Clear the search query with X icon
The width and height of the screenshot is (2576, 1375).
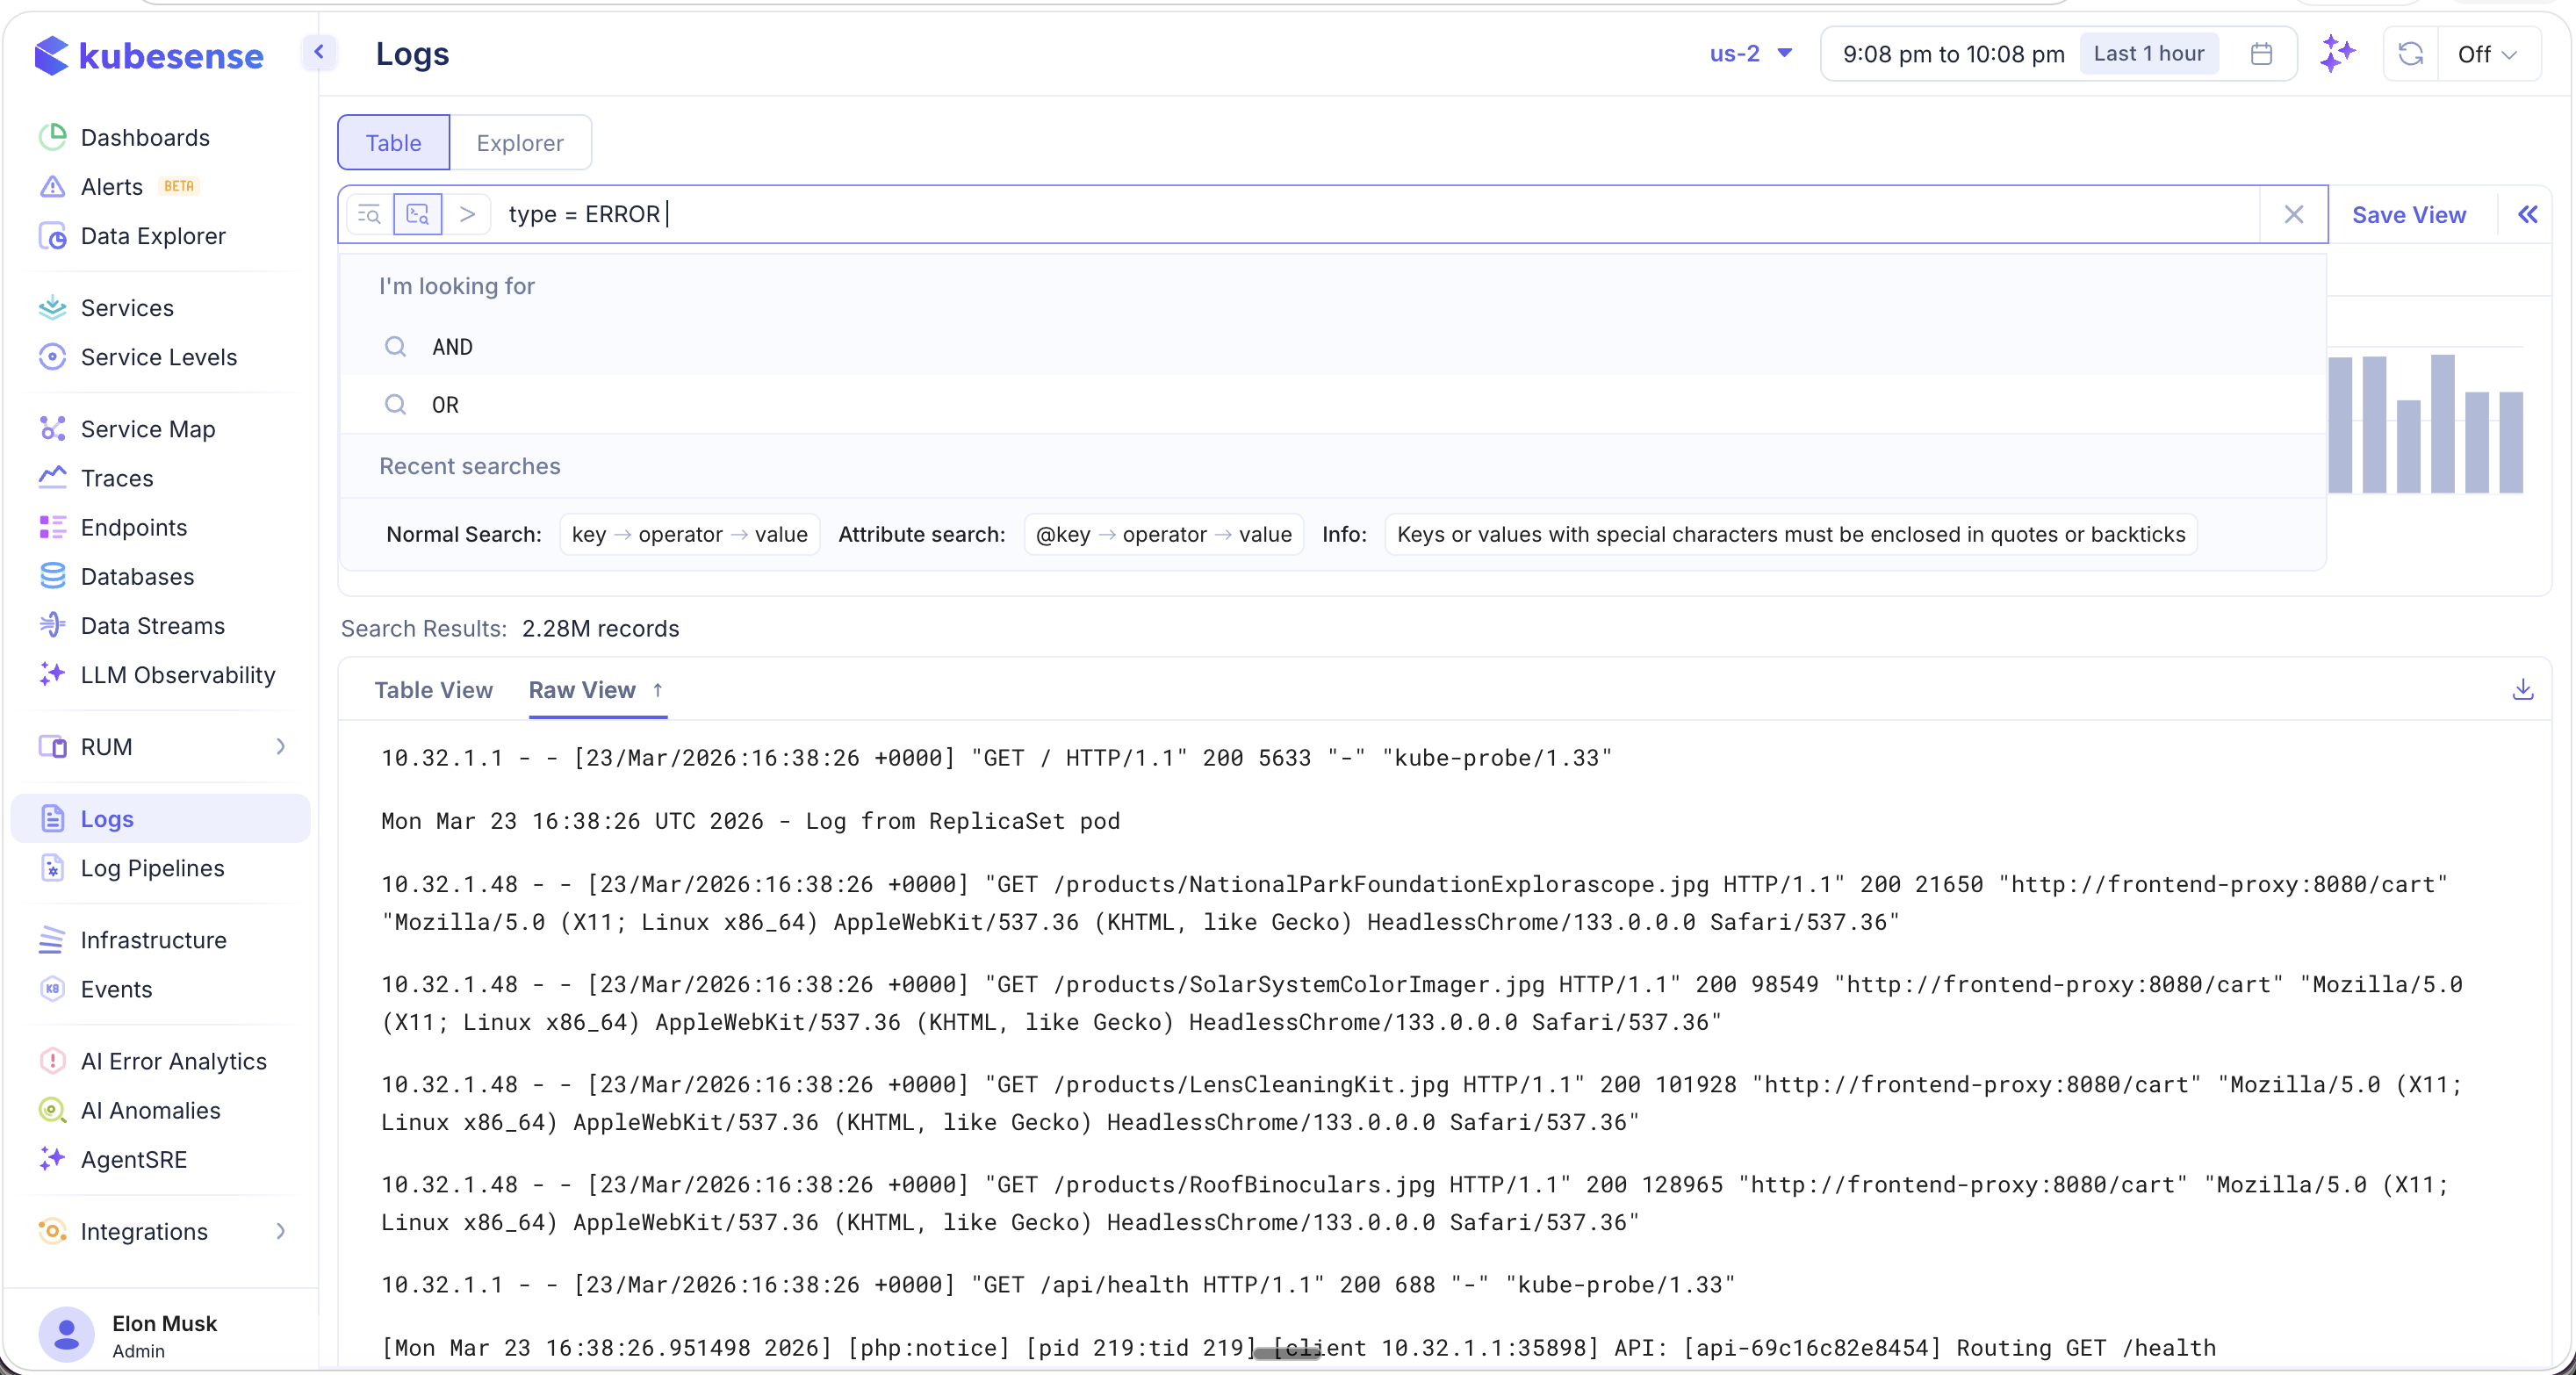coord(2293,214)
